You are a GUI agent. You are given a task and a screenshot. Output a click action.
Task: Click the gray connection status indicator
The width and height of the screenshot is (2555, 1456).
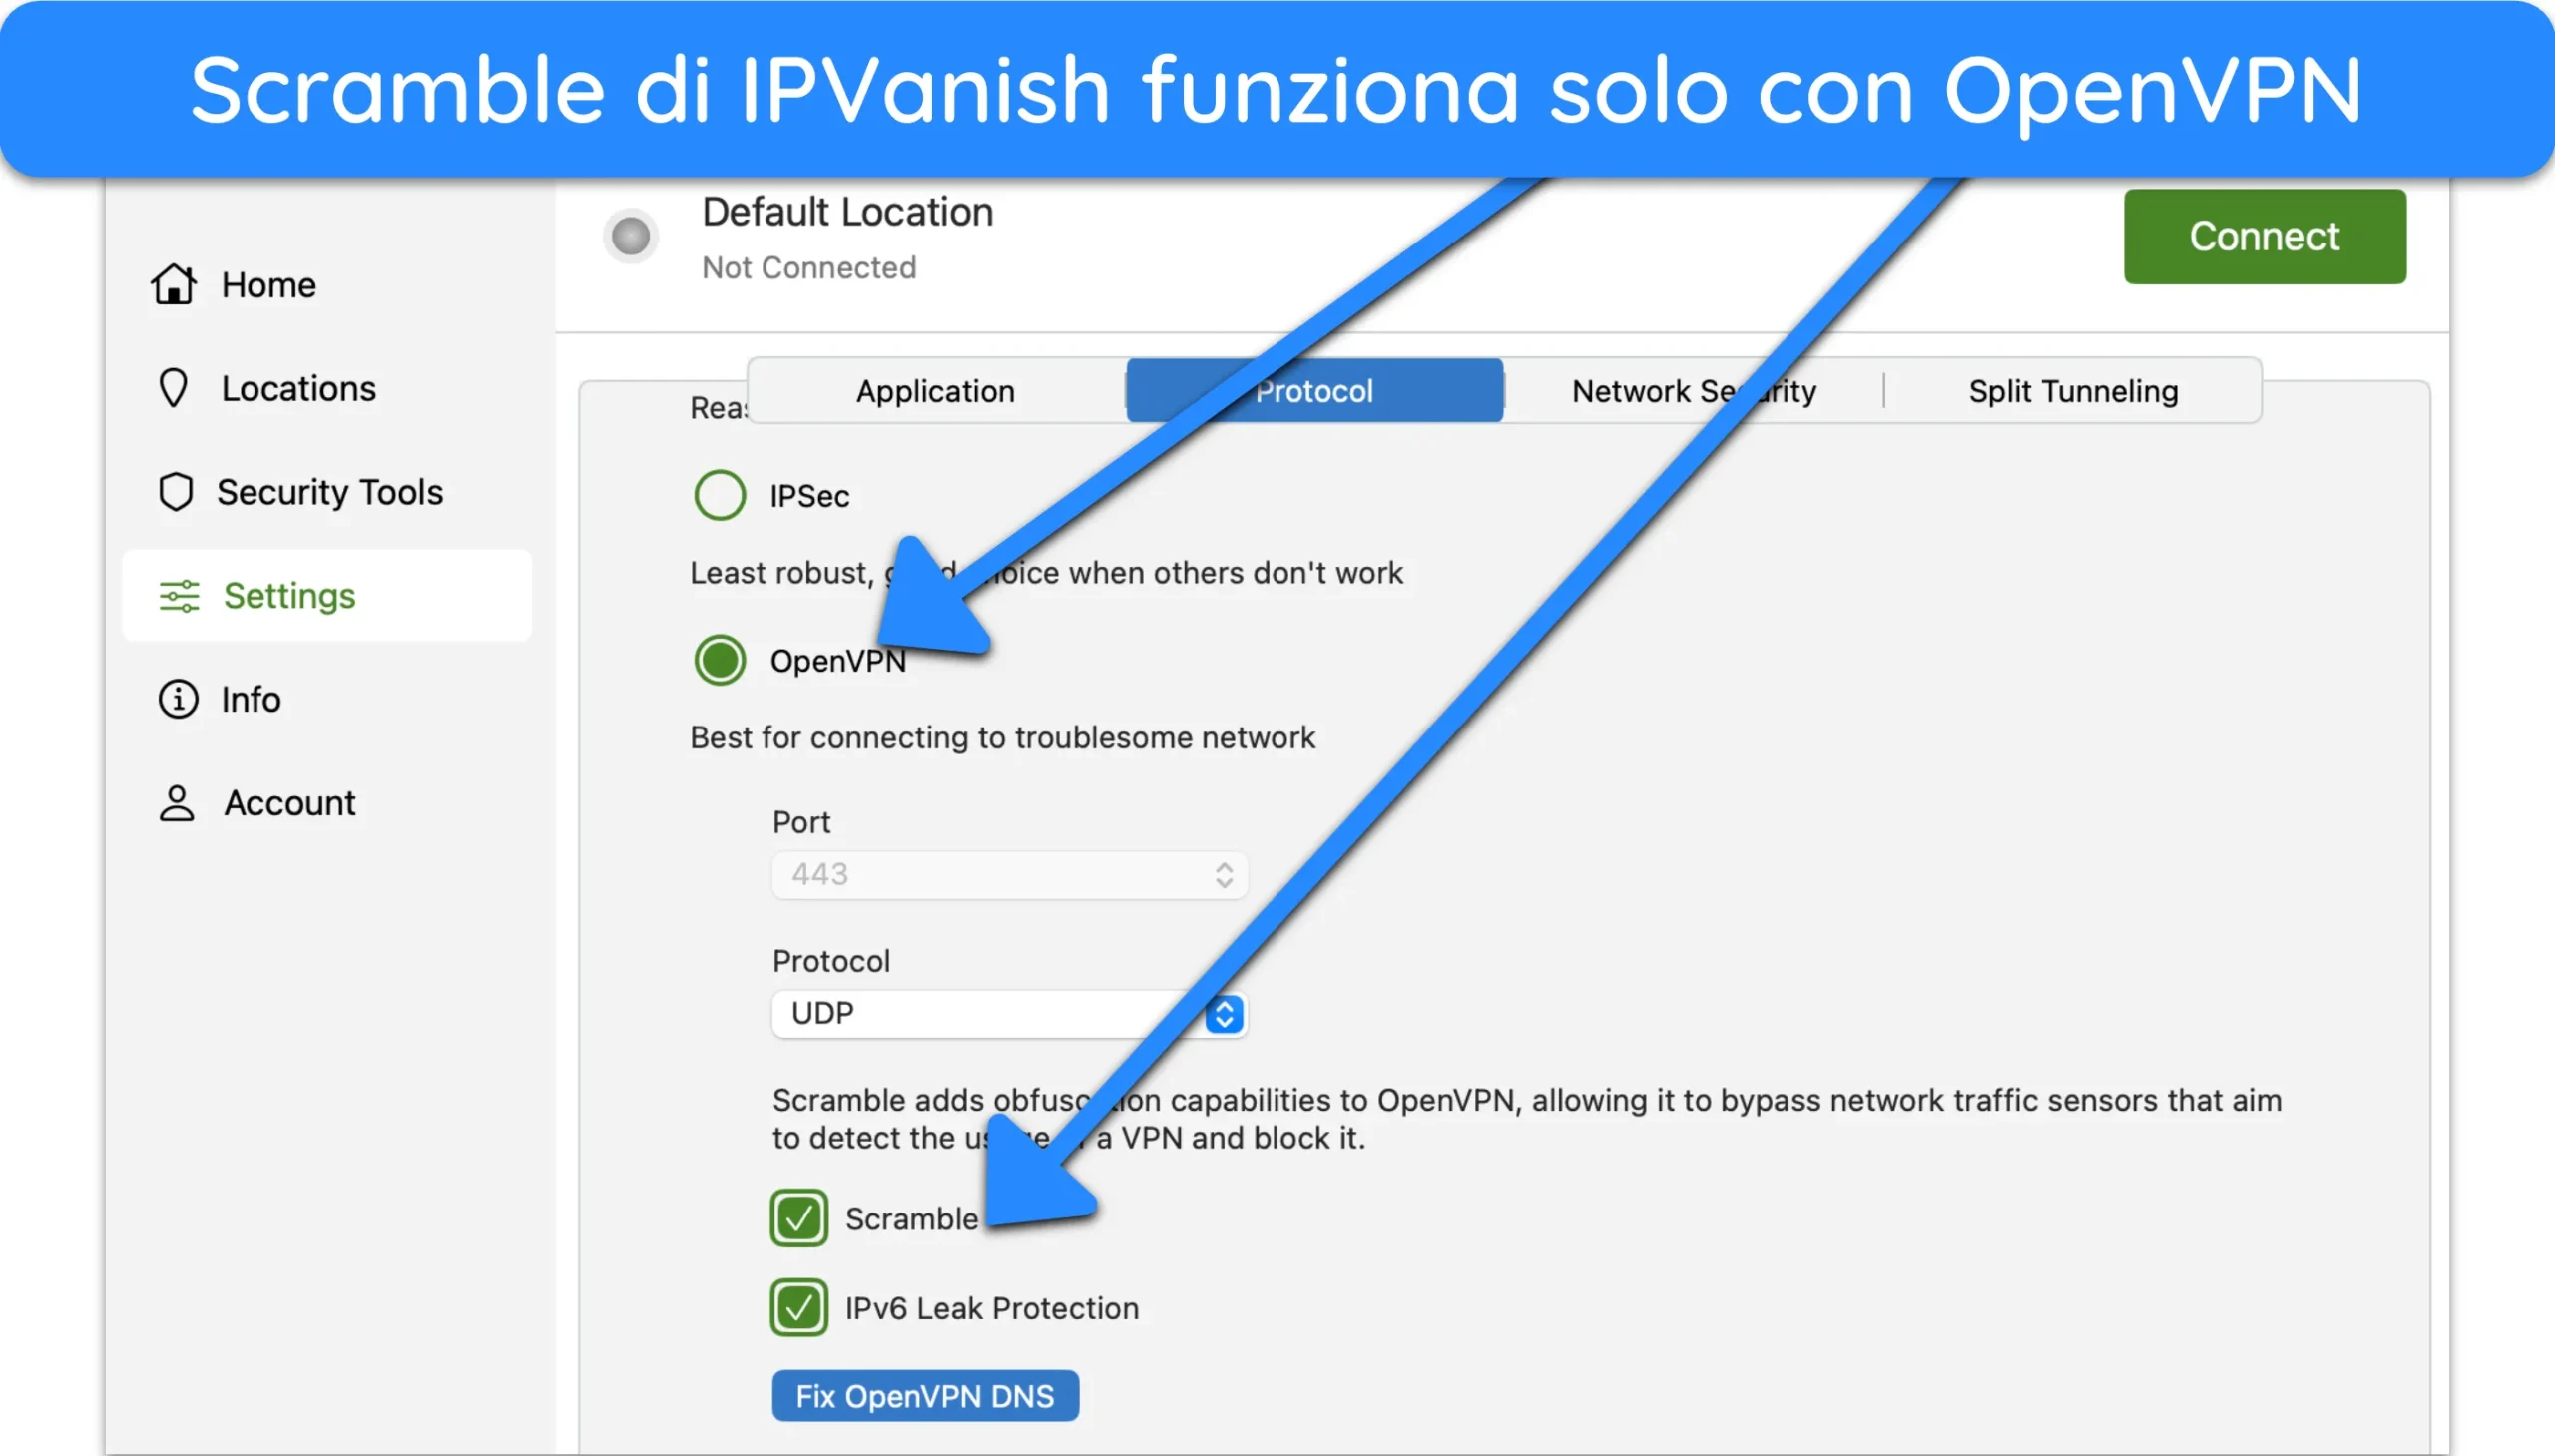[631, 237]
